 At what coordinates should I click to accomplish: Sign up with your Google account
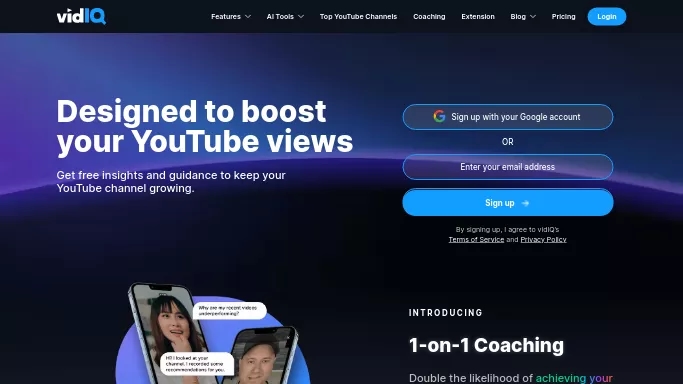[x=508, y=117]
